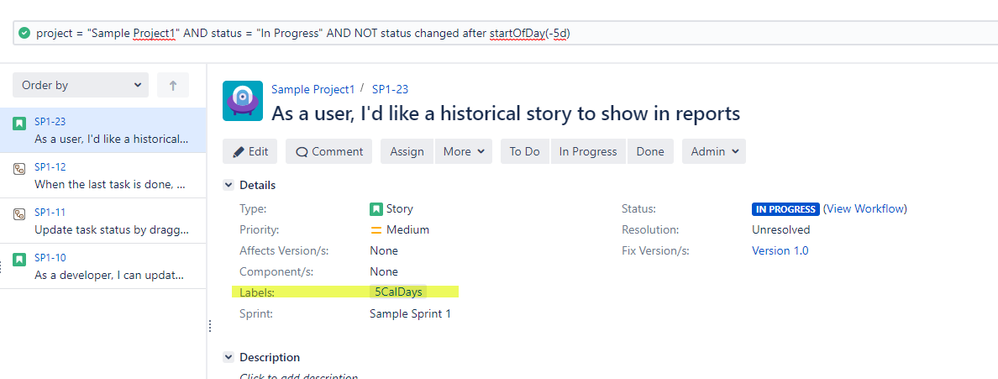
Task: Click the Assign button
Action: 407,152
